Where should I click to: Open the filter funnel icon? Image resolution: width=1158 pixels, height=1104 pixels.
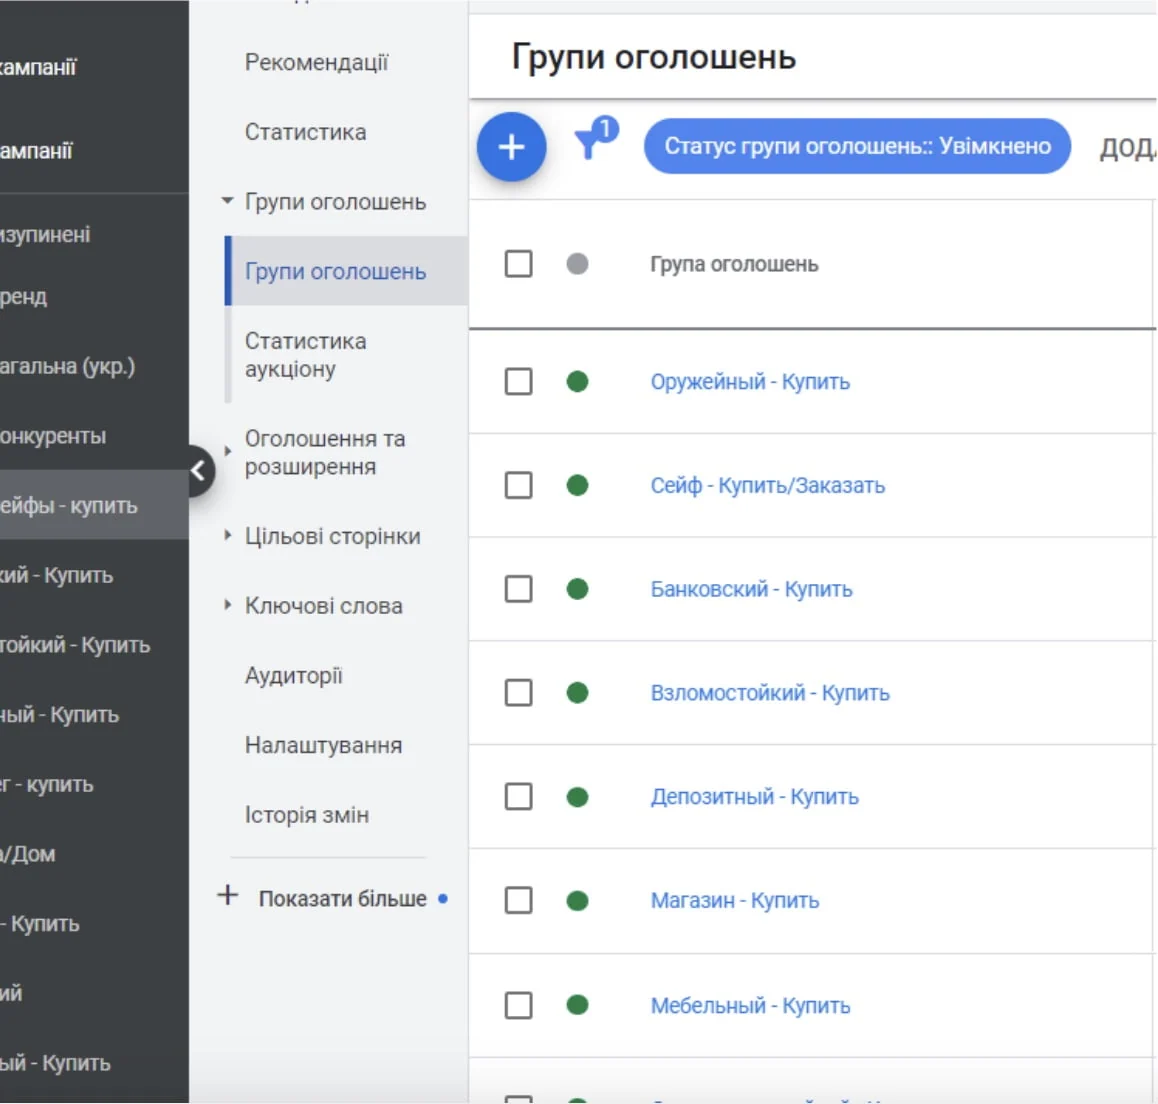tap(595, 138)
